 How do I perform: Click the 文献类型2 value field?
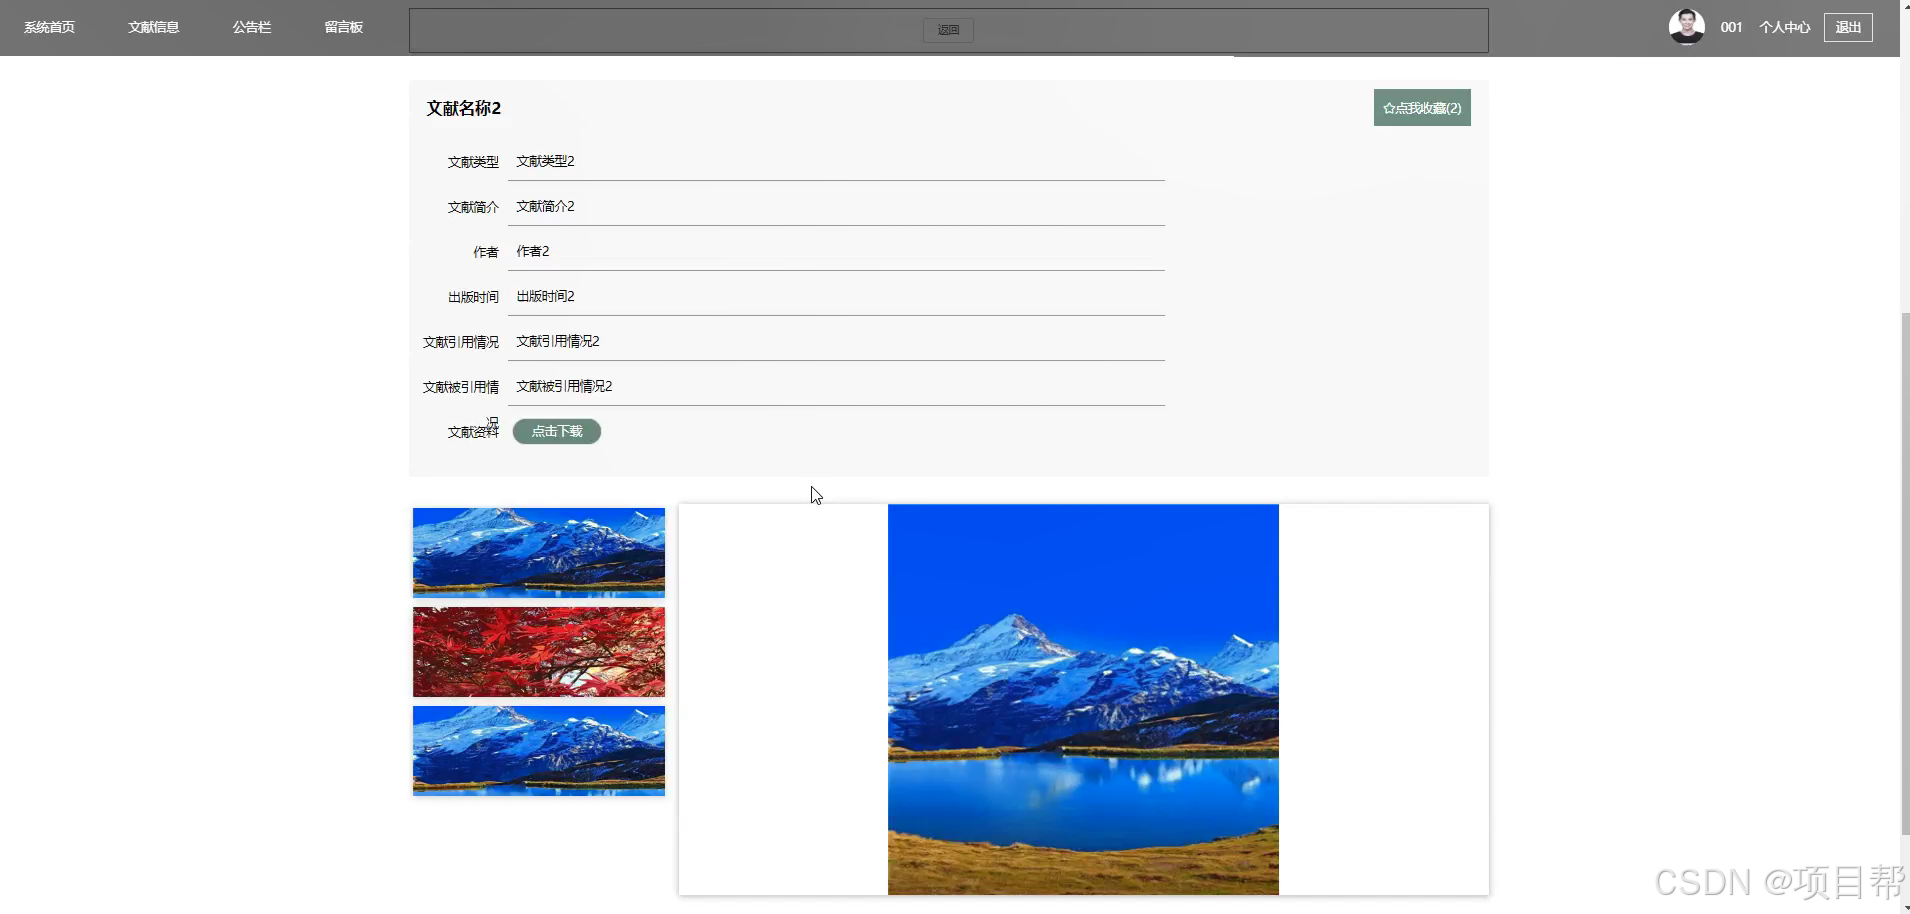(836, 161)
